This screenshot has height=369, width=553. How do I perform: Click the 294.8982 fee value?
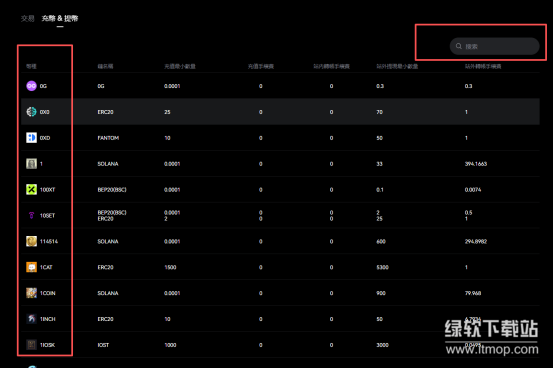pyautogui.click(x=476, y=242)
